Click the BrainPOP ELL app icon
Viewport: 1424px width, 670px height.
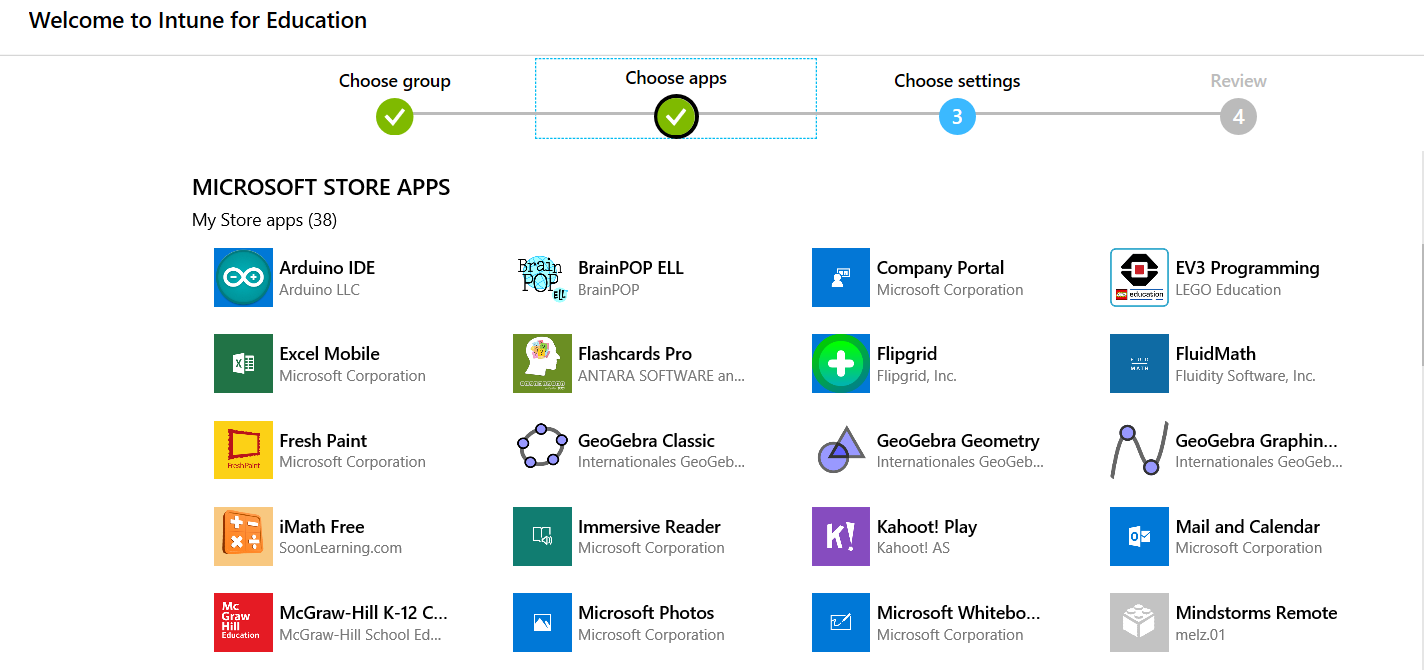click(542, 277)
